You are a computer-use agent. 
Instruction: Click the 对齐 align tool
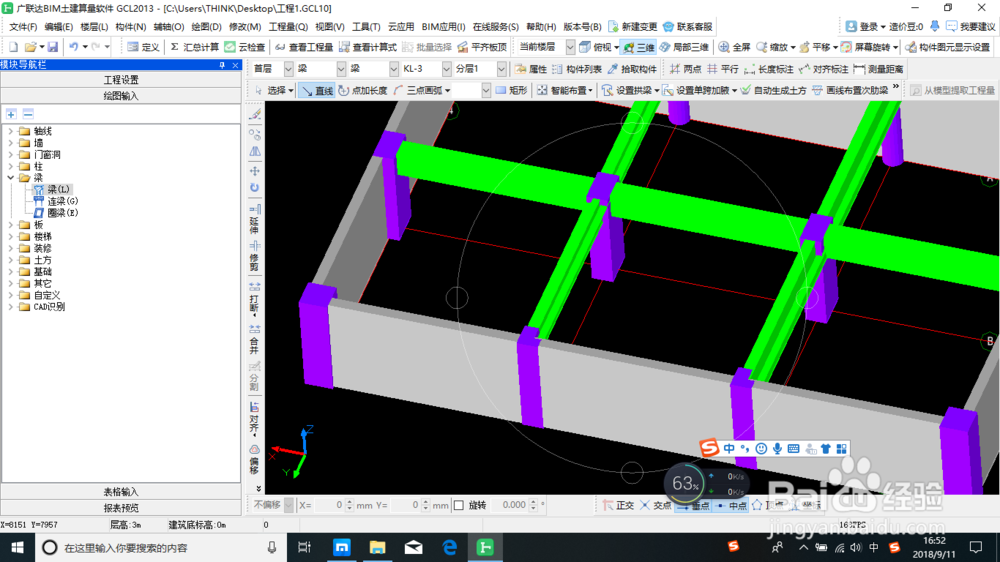(x=254, y=418)
